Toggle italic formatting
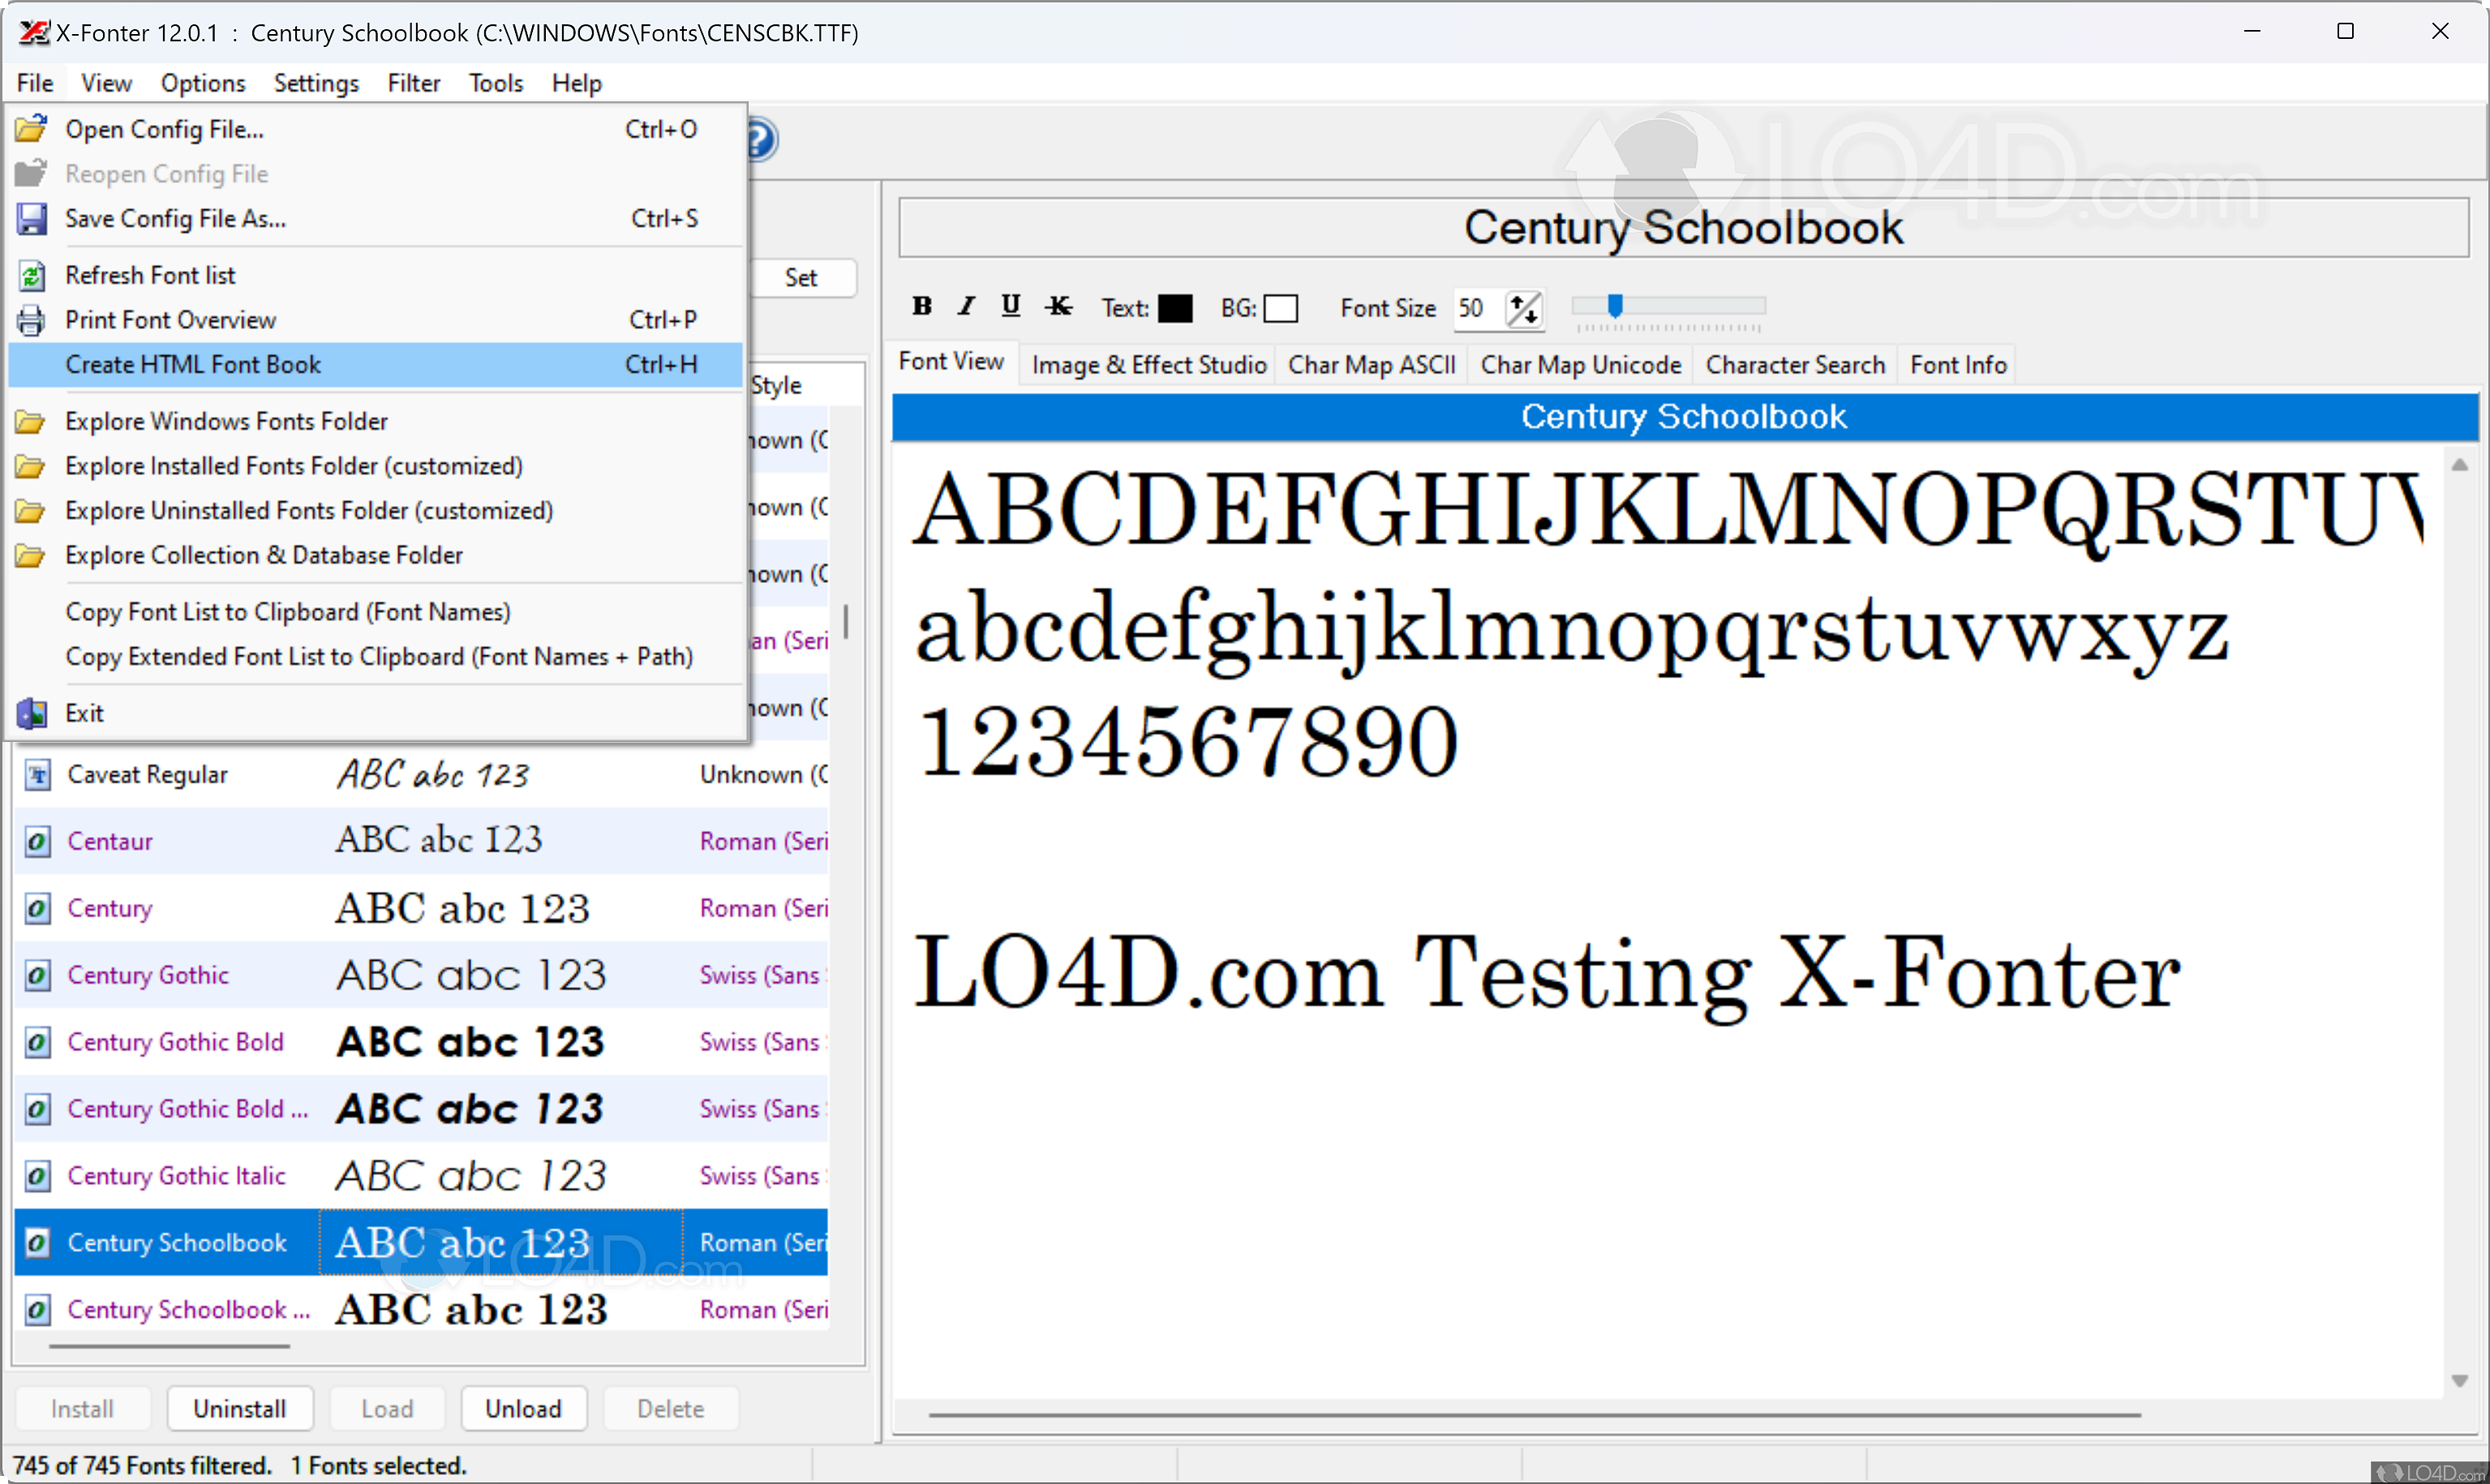Image resolution: width=2490 pixels, height=1484 pixels. (965, 306)
